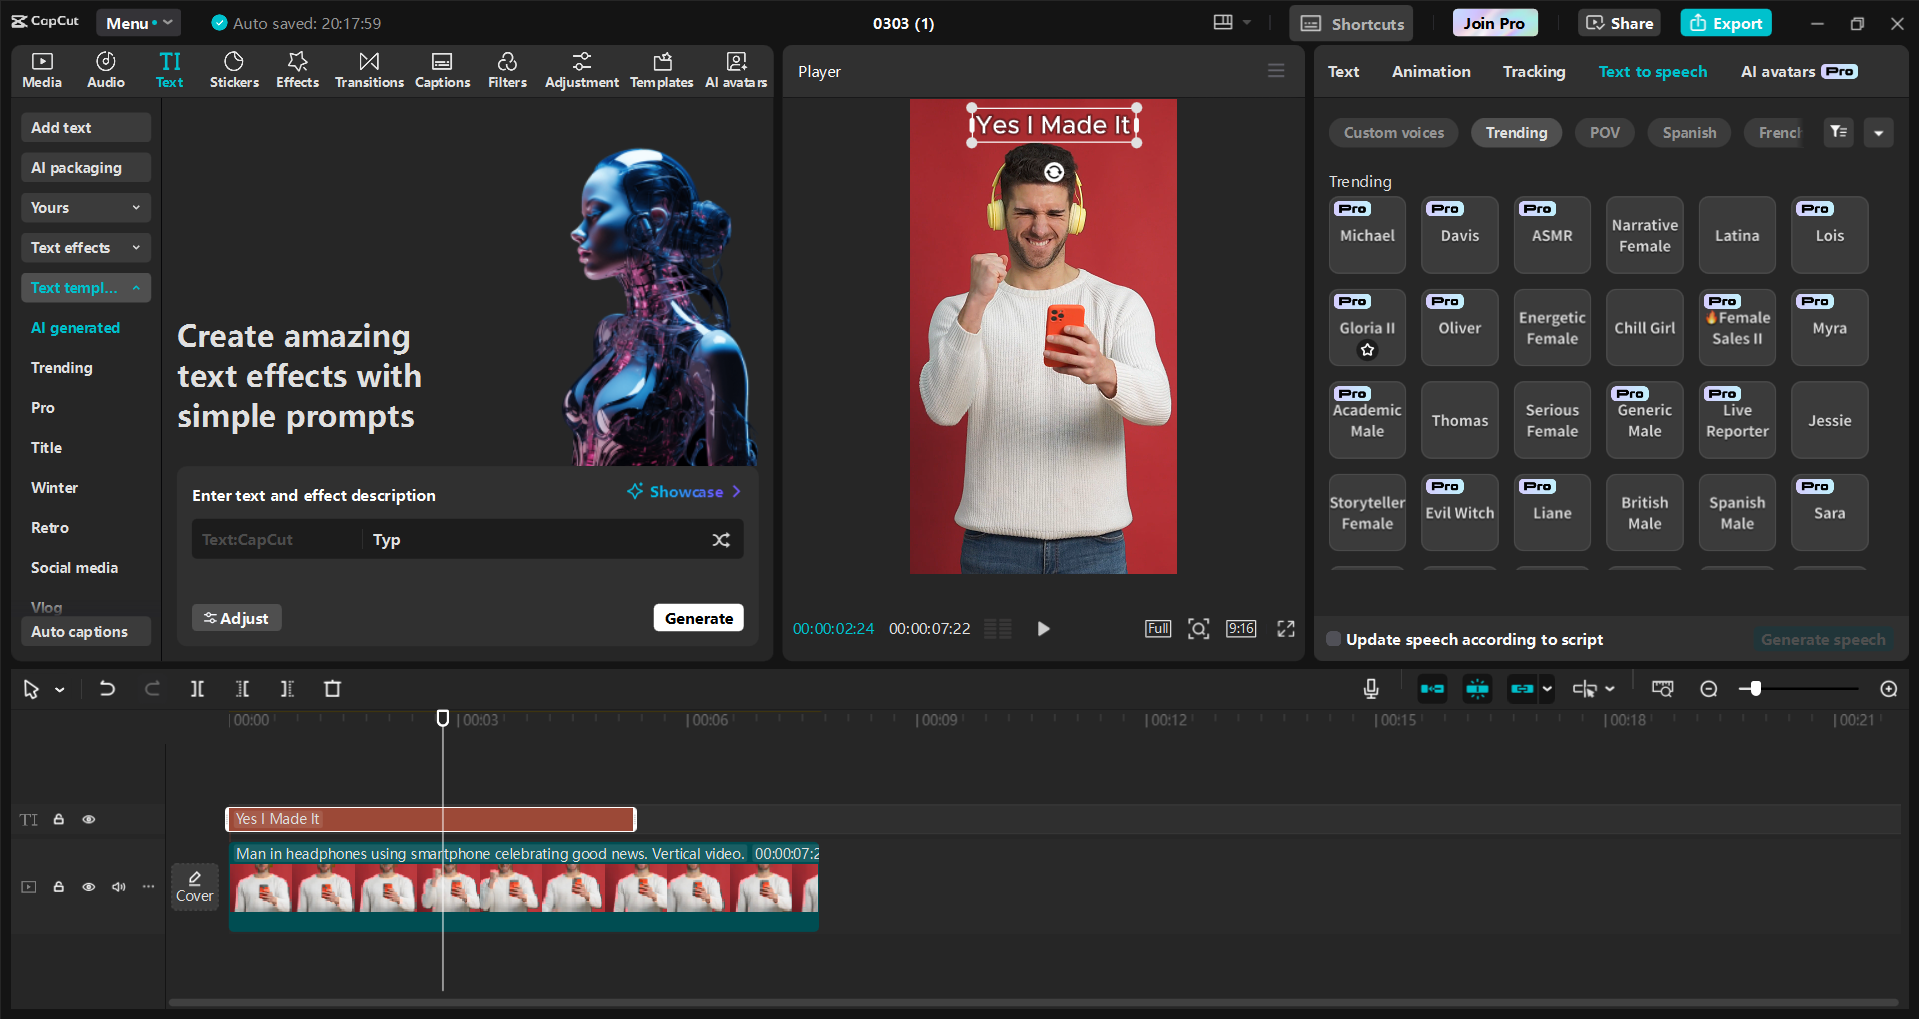Export the project
Image resolution: width=1919 pixels, height=1019 pixels.
pos(1725,22)
